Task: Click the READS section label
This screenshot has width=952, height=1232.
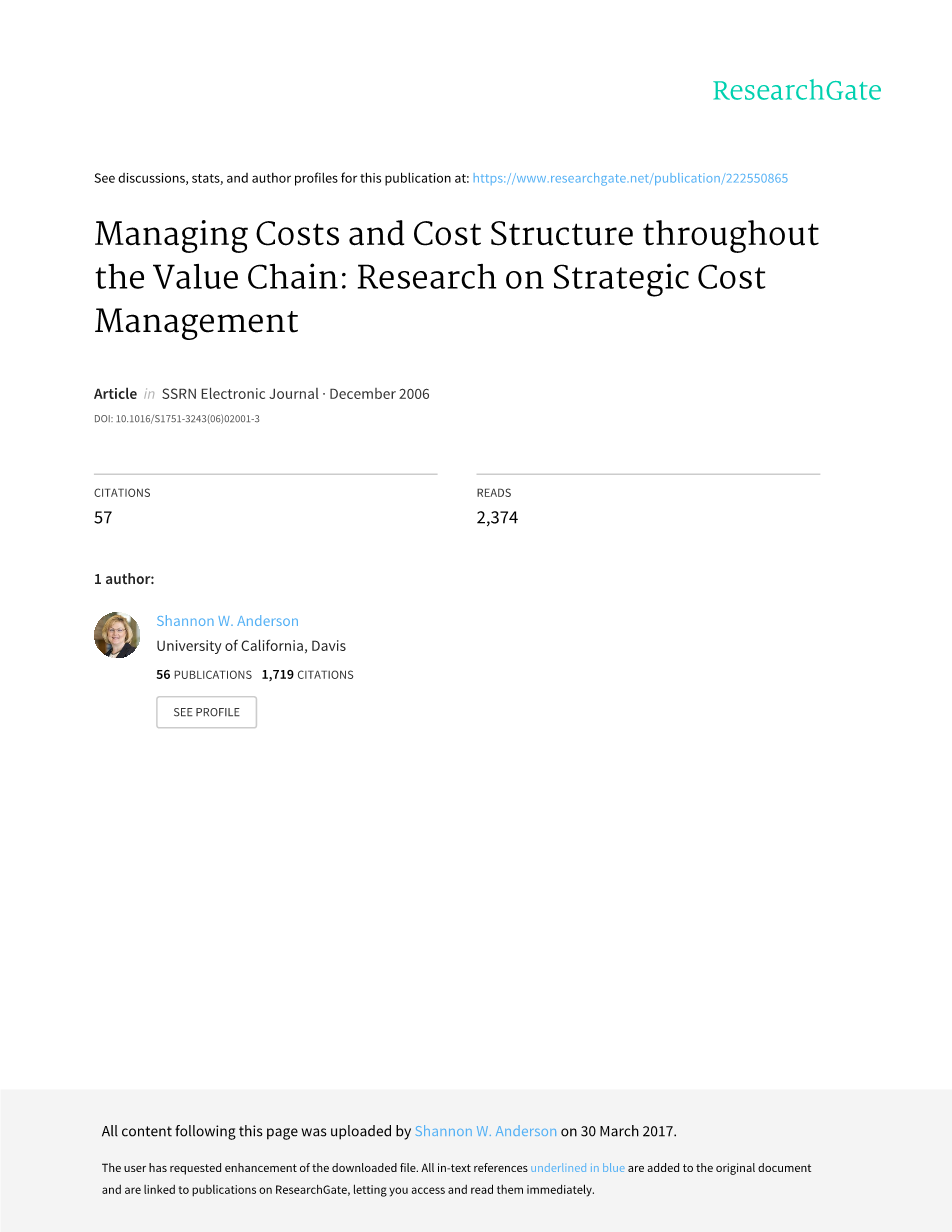Action: point(494,493)
